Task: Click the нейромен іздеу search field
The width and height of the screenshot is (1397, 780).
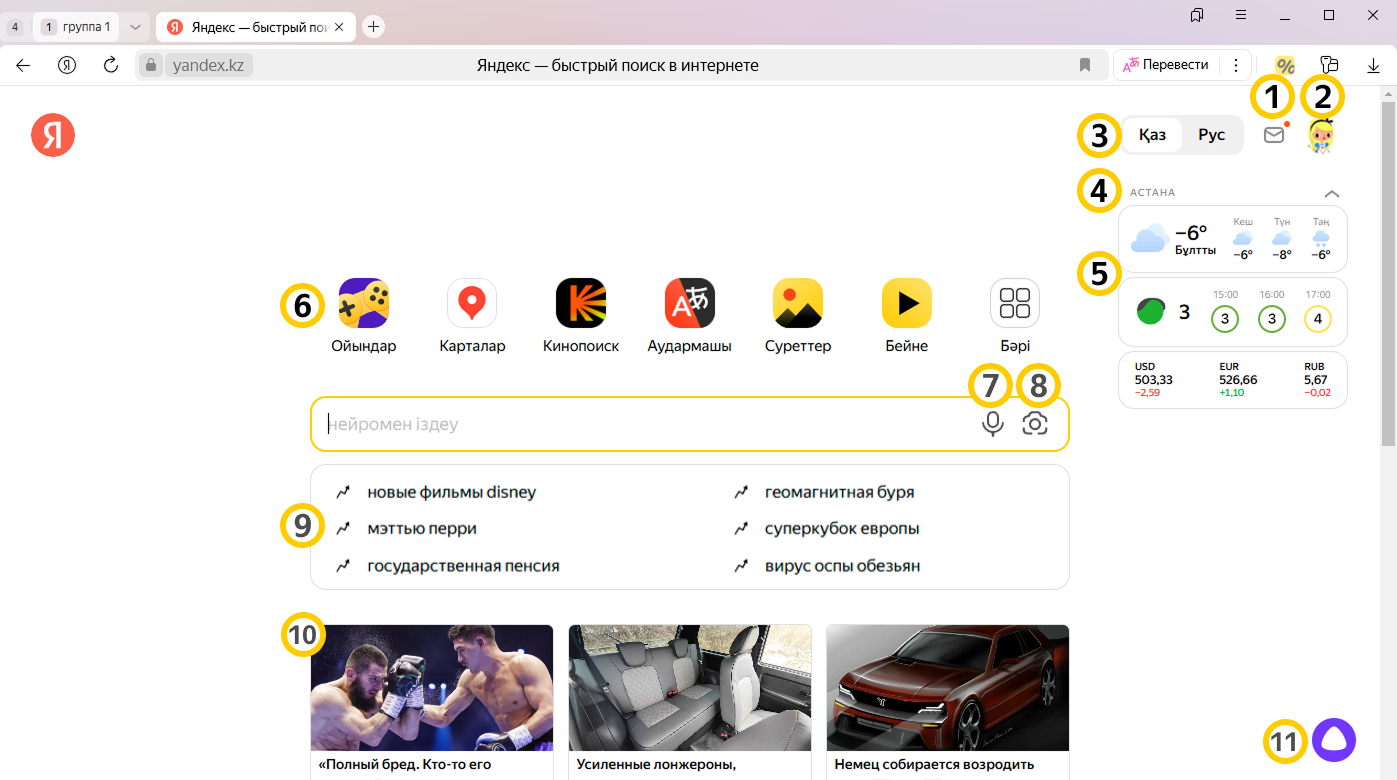Action: point(640,424)
